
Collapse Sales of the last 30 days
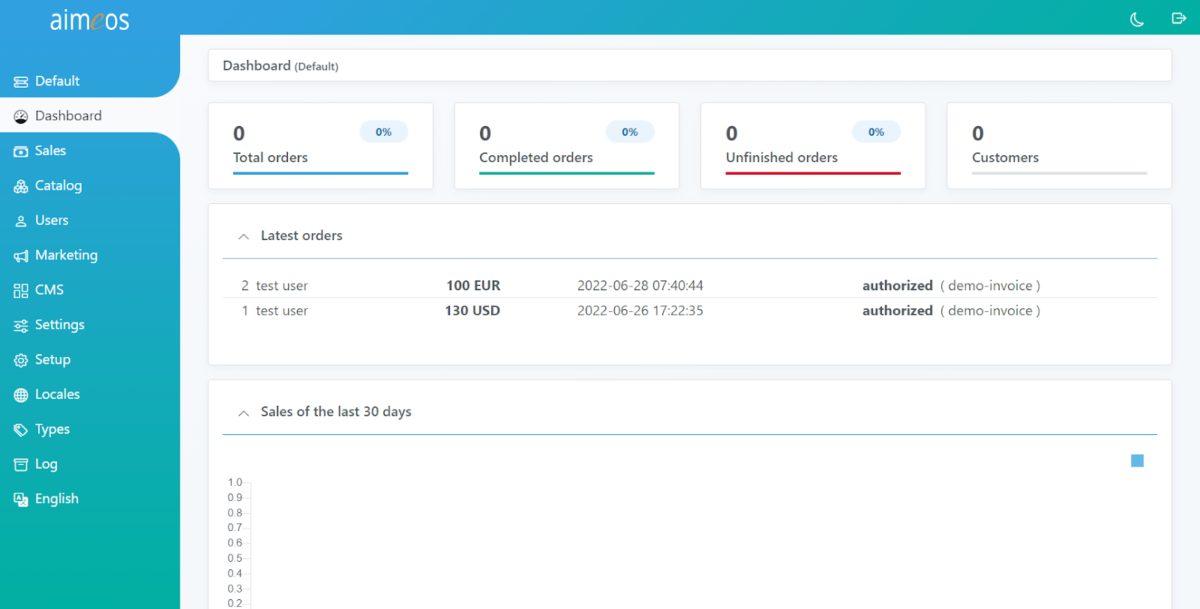click(243, 412)
